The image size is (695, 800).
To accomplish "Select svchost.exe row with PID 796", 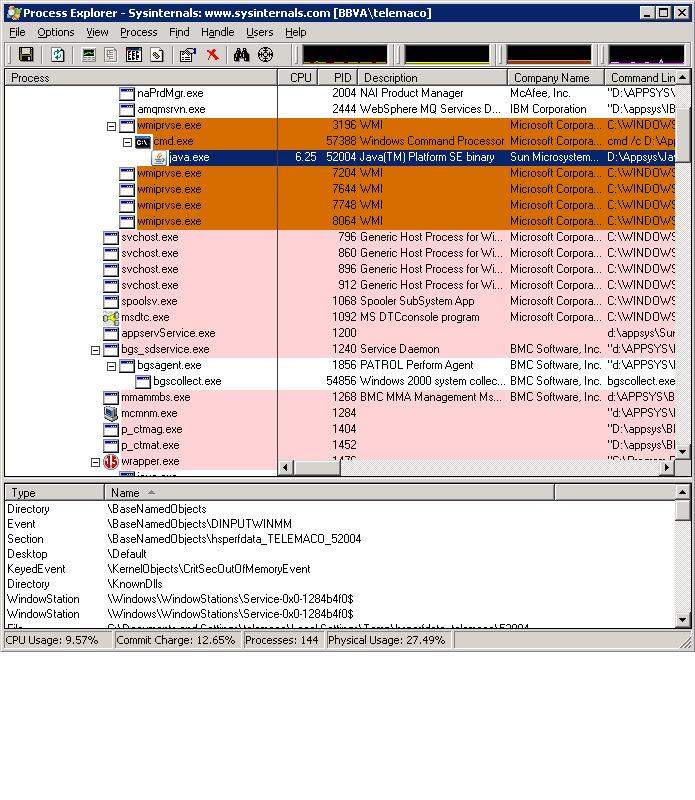I will coord(340,238).
